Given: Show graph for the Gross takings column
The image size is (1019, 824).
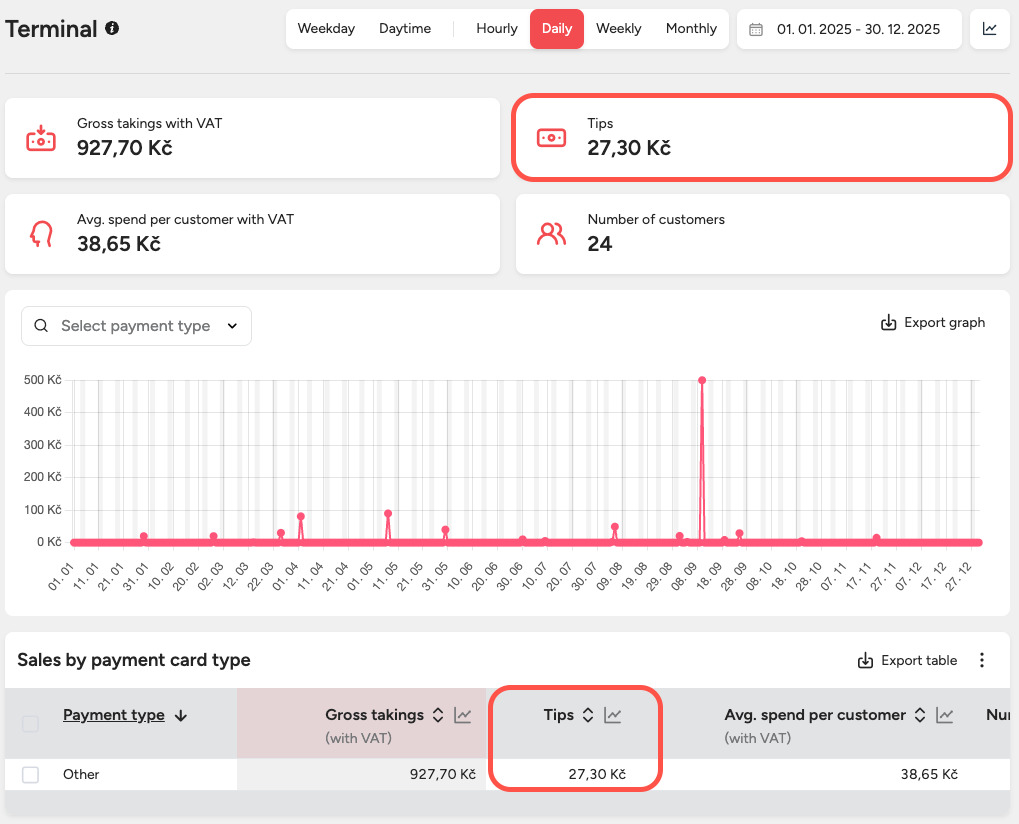Looking at the screenshot, I should pos(462,715).
